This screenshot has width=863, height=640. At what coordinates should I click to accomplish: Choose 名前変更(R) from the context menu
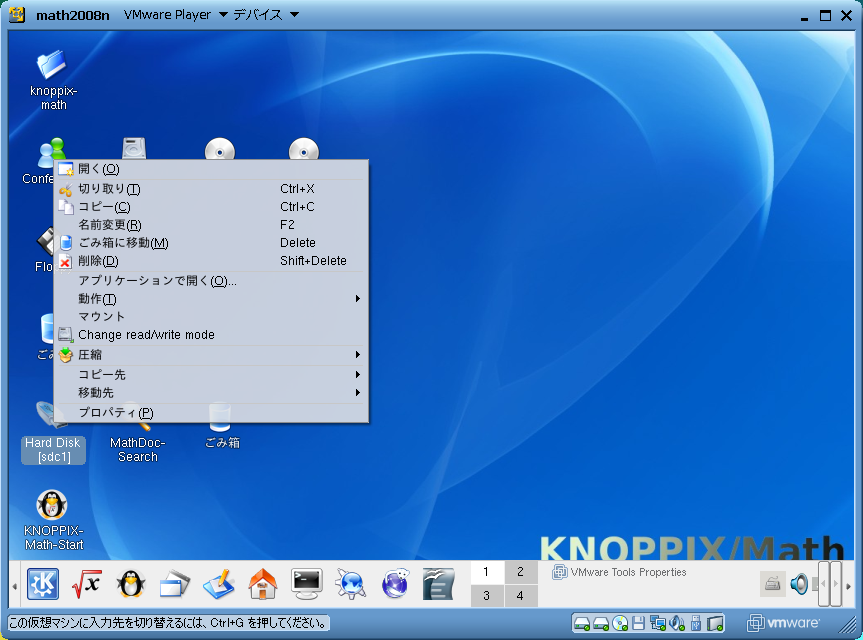click(x=211, y=225)
